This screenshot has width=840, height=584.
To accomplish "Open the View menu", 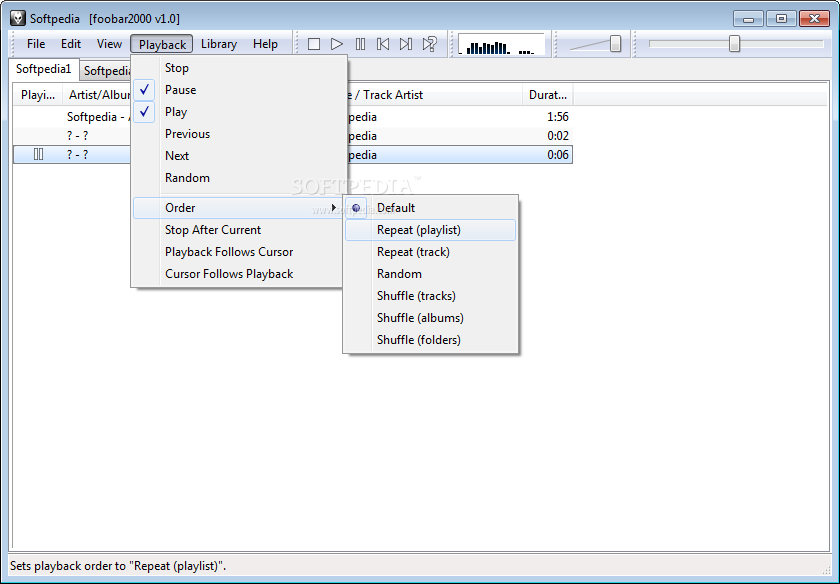I will 109,44.
